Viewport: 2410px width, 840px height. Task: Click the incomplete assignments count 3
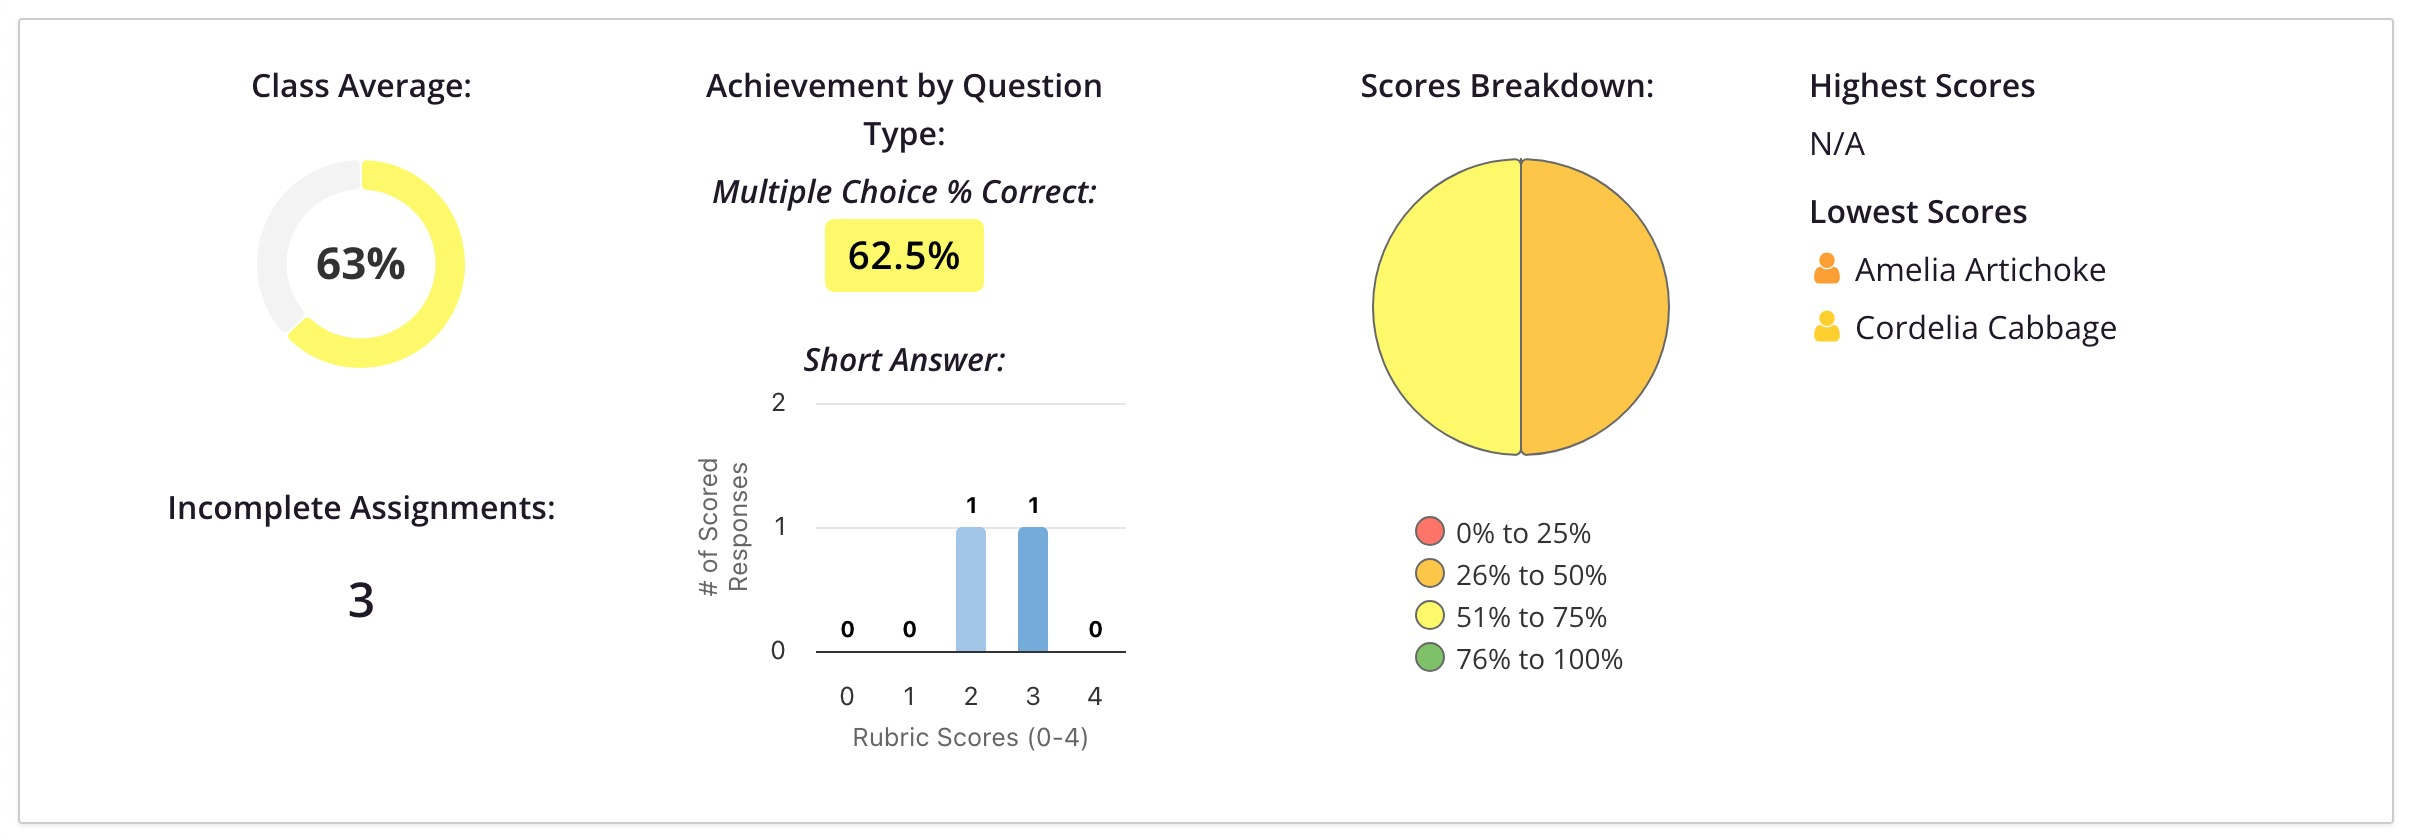pos(361,600)
